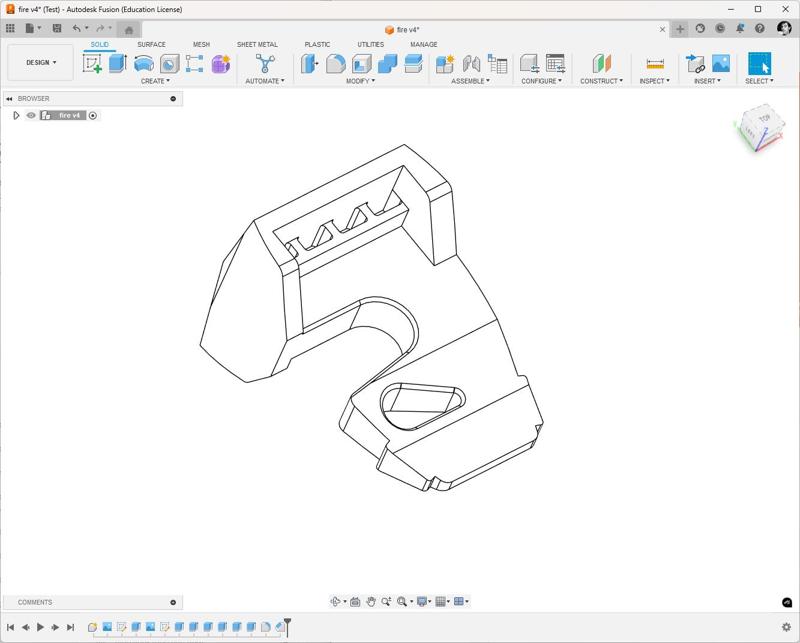The image size is (800, 643).
Task: Open the Create dropdown menu
Action: click(x=155, y=81)
